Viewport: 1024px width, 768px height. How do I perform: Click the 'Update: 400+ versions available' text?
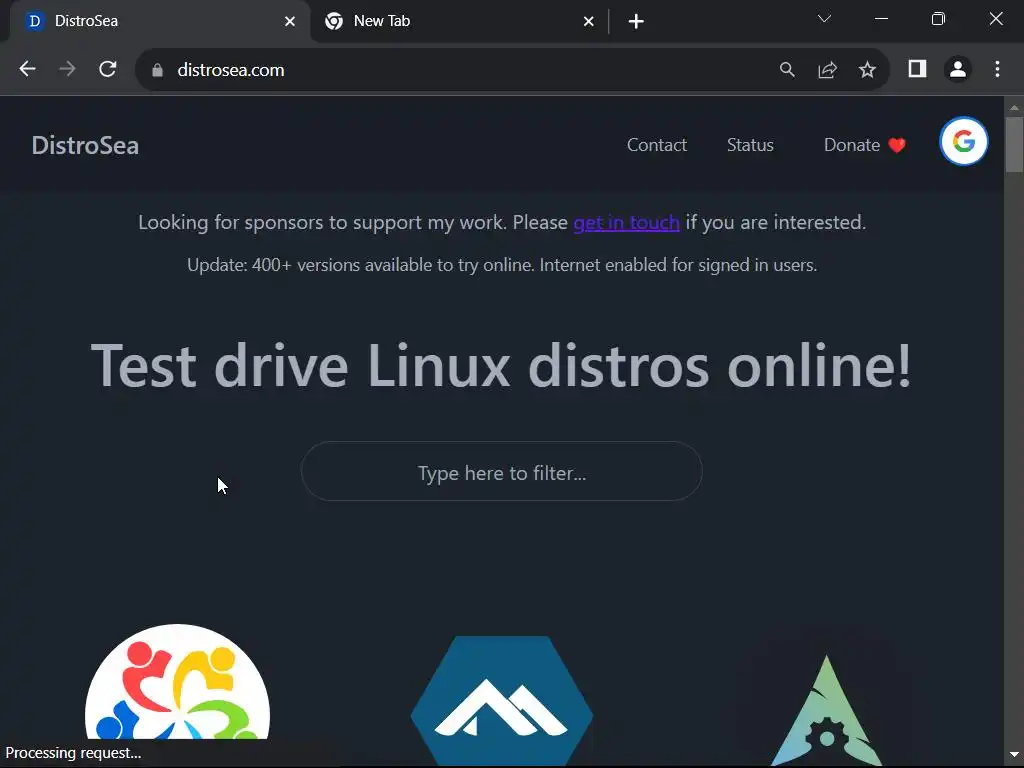(x=502, y=265)
